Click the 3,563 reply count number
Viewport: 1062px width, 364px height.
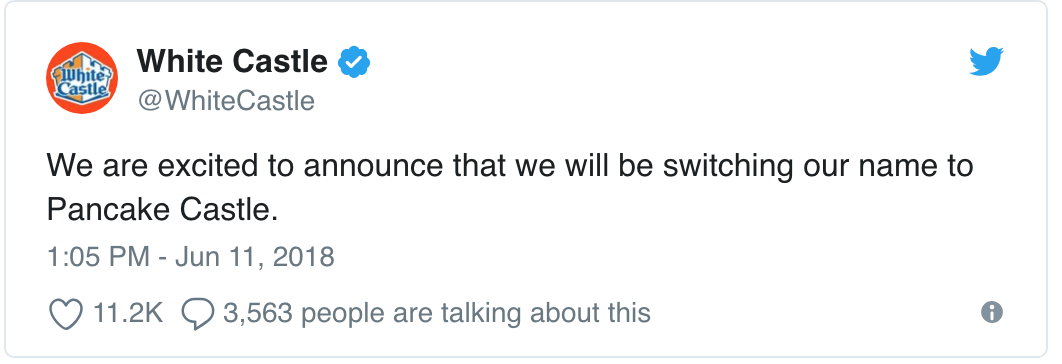pos(257,313)
